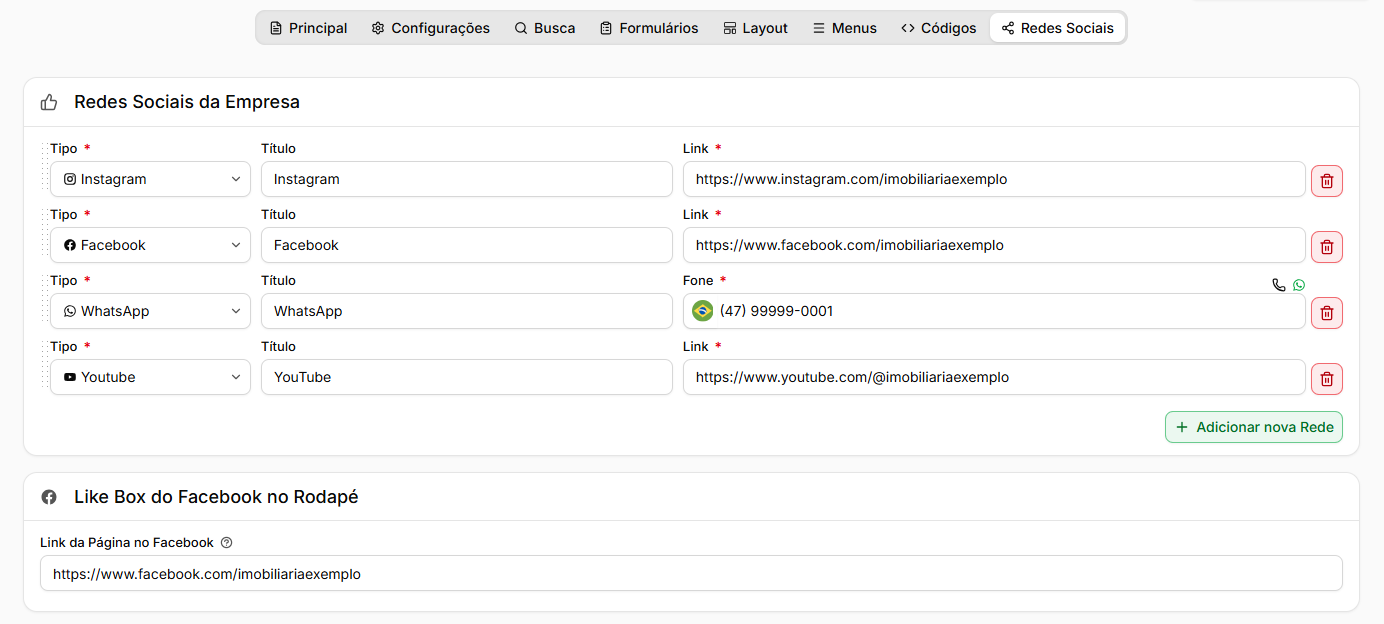This screenshot has width=1384, height=624.
Task: Click the phone call icon above Fone field
Action: point(1278,285)
